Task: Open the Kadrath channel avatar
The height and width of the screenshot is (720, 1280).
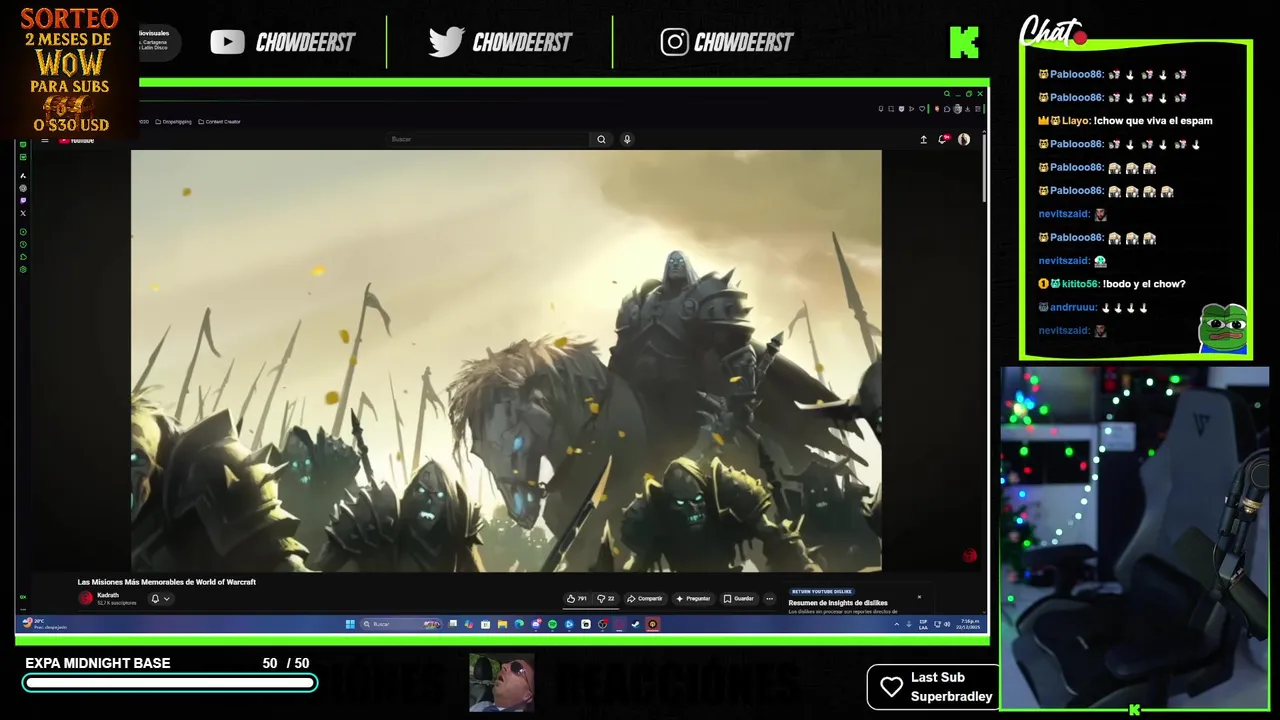Action: pos(85,598)
